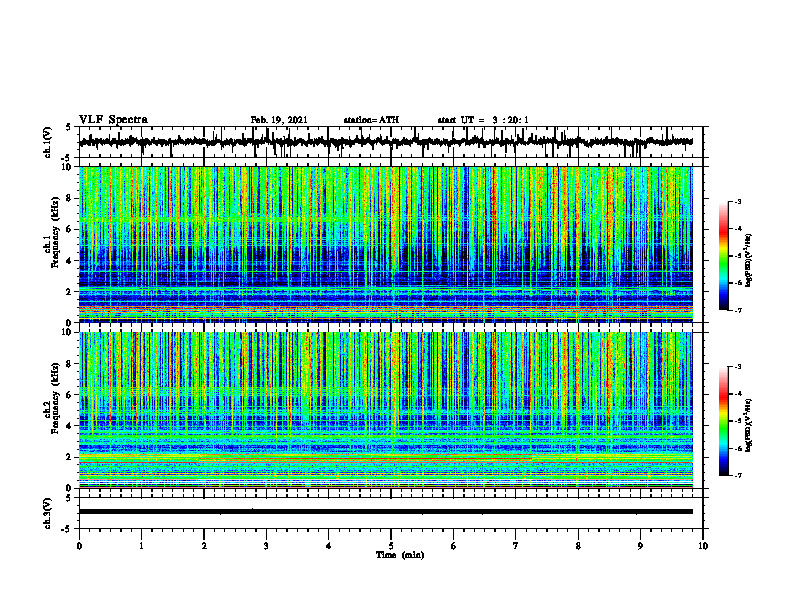Click time axis tick label "8"
Viewport: 792px width, 612px height.
click(x=578, y=546)
